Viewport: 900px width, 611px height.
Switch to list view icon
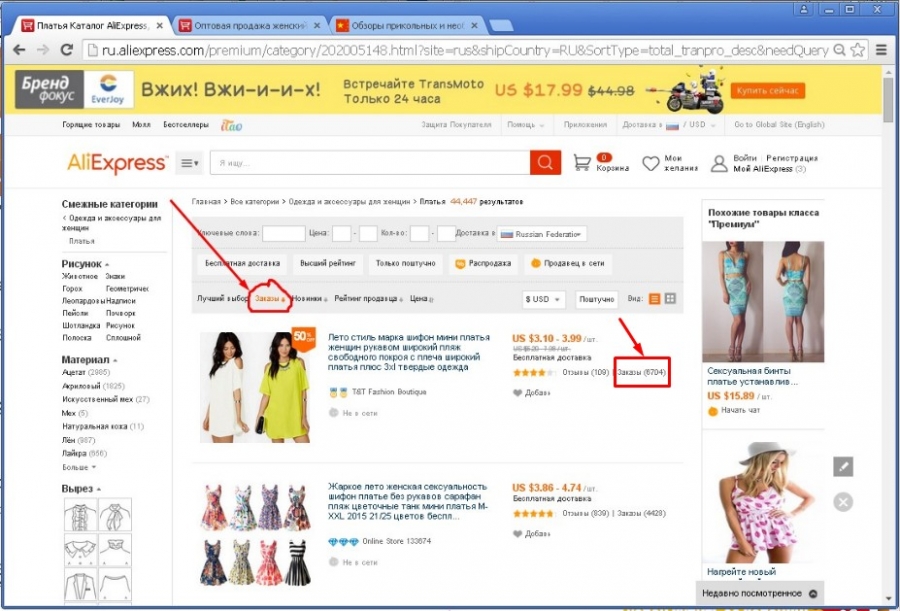click(654, 299)
